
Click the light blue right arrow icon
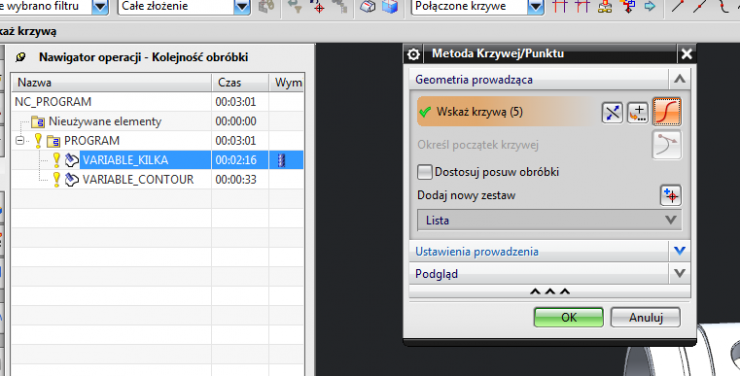click(650, 7)
